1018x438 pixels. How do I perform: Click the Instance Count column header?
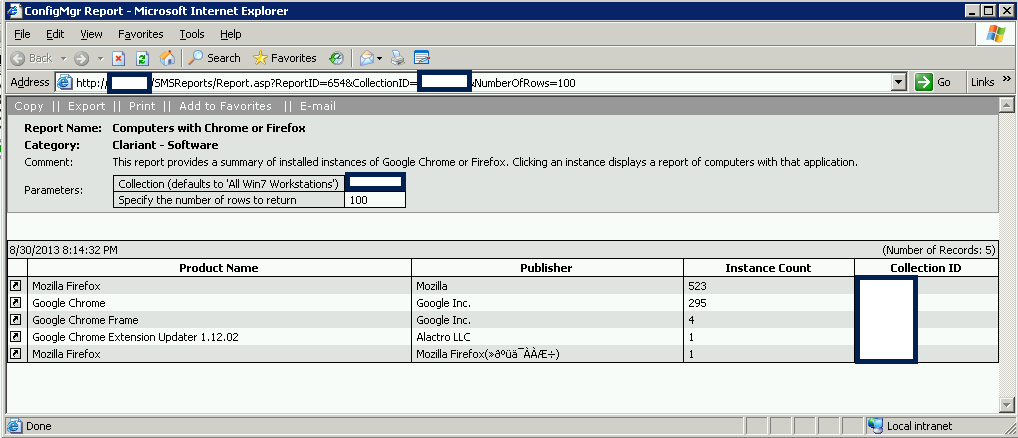(769, 268)
